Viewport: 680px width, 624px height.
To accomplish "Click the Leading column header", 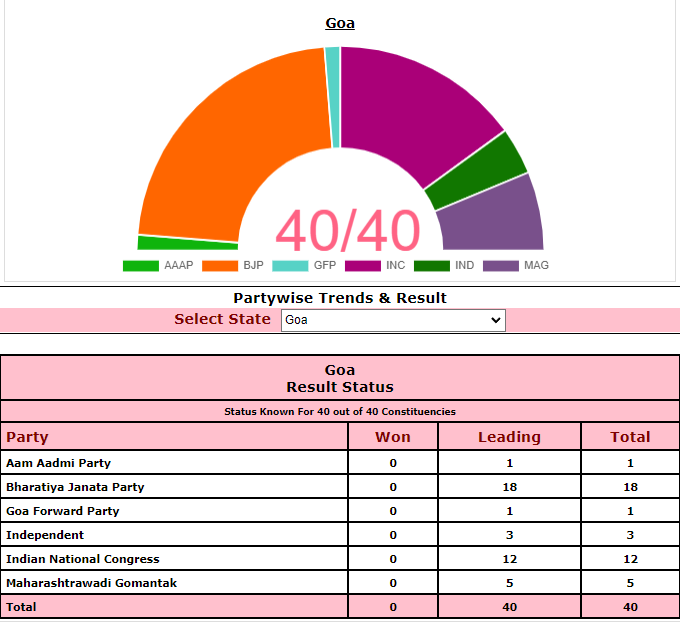I will click(x=510, y=437).
